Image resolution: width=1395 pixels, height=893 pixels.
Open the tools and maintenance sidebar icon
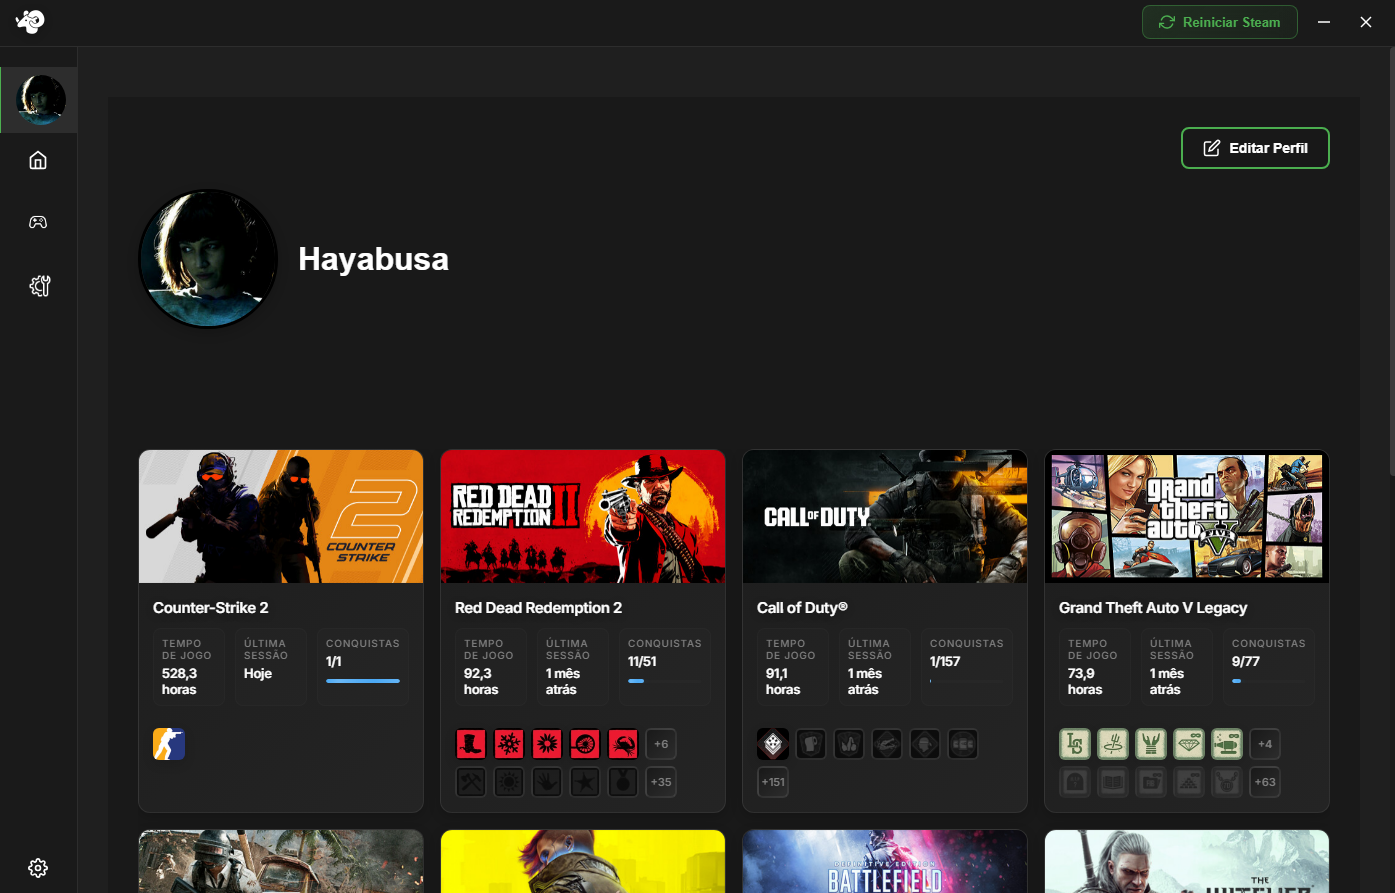[x=38, y=286]
